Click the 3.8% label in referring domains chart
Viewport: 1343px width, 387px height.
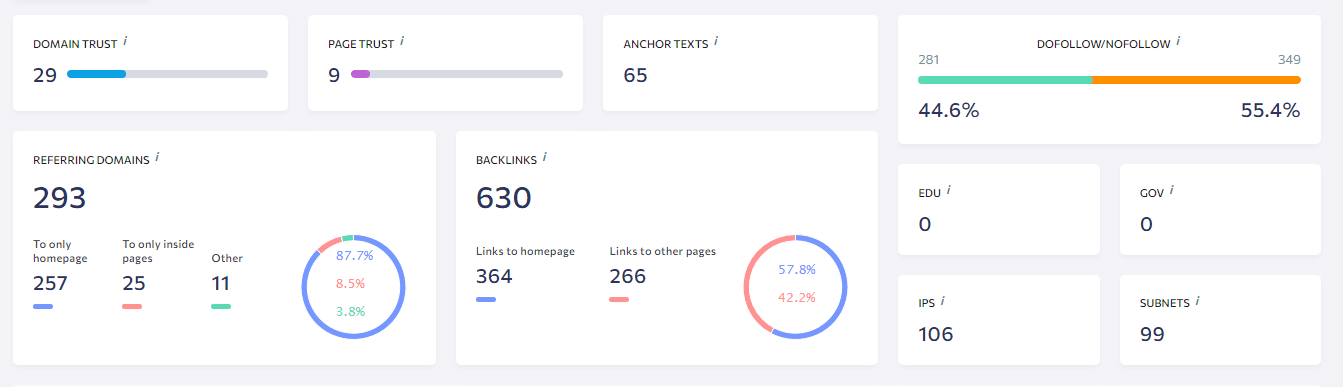[350, 311]
